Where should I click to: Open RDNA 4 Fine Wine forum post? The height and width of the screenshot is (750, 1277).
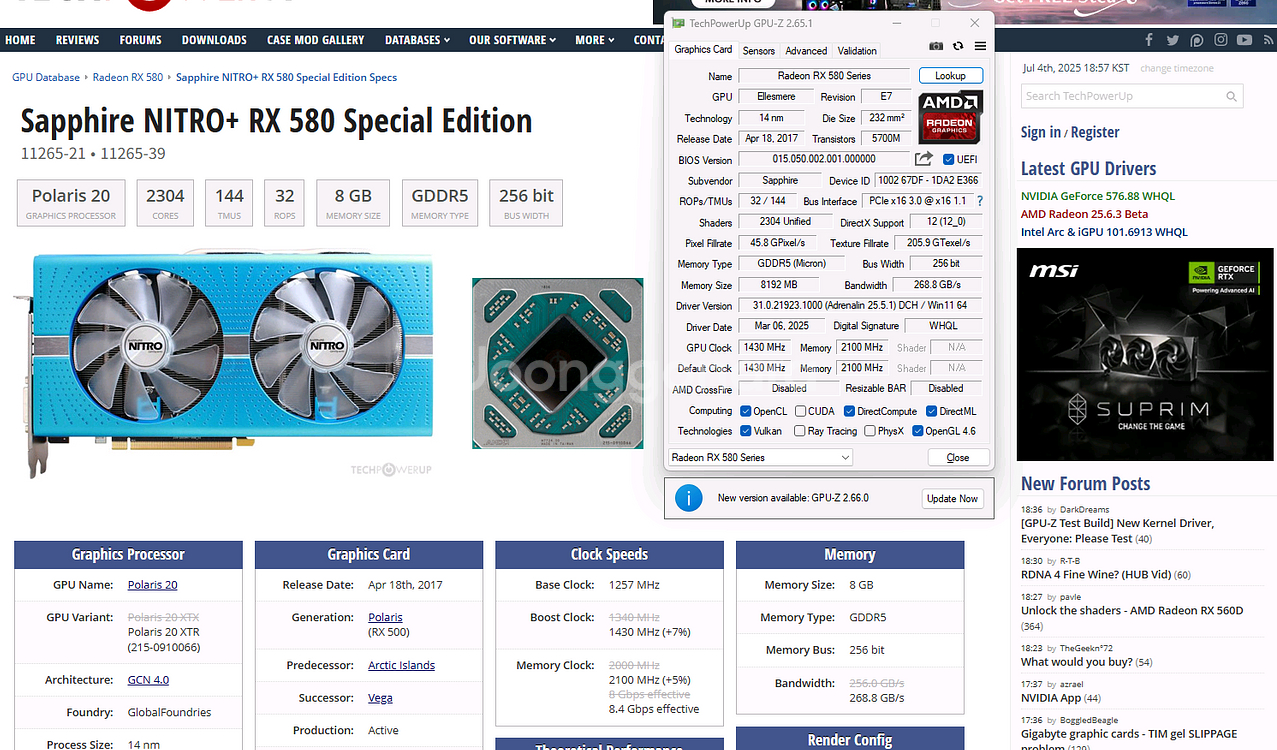click(x=1095, y=575)
